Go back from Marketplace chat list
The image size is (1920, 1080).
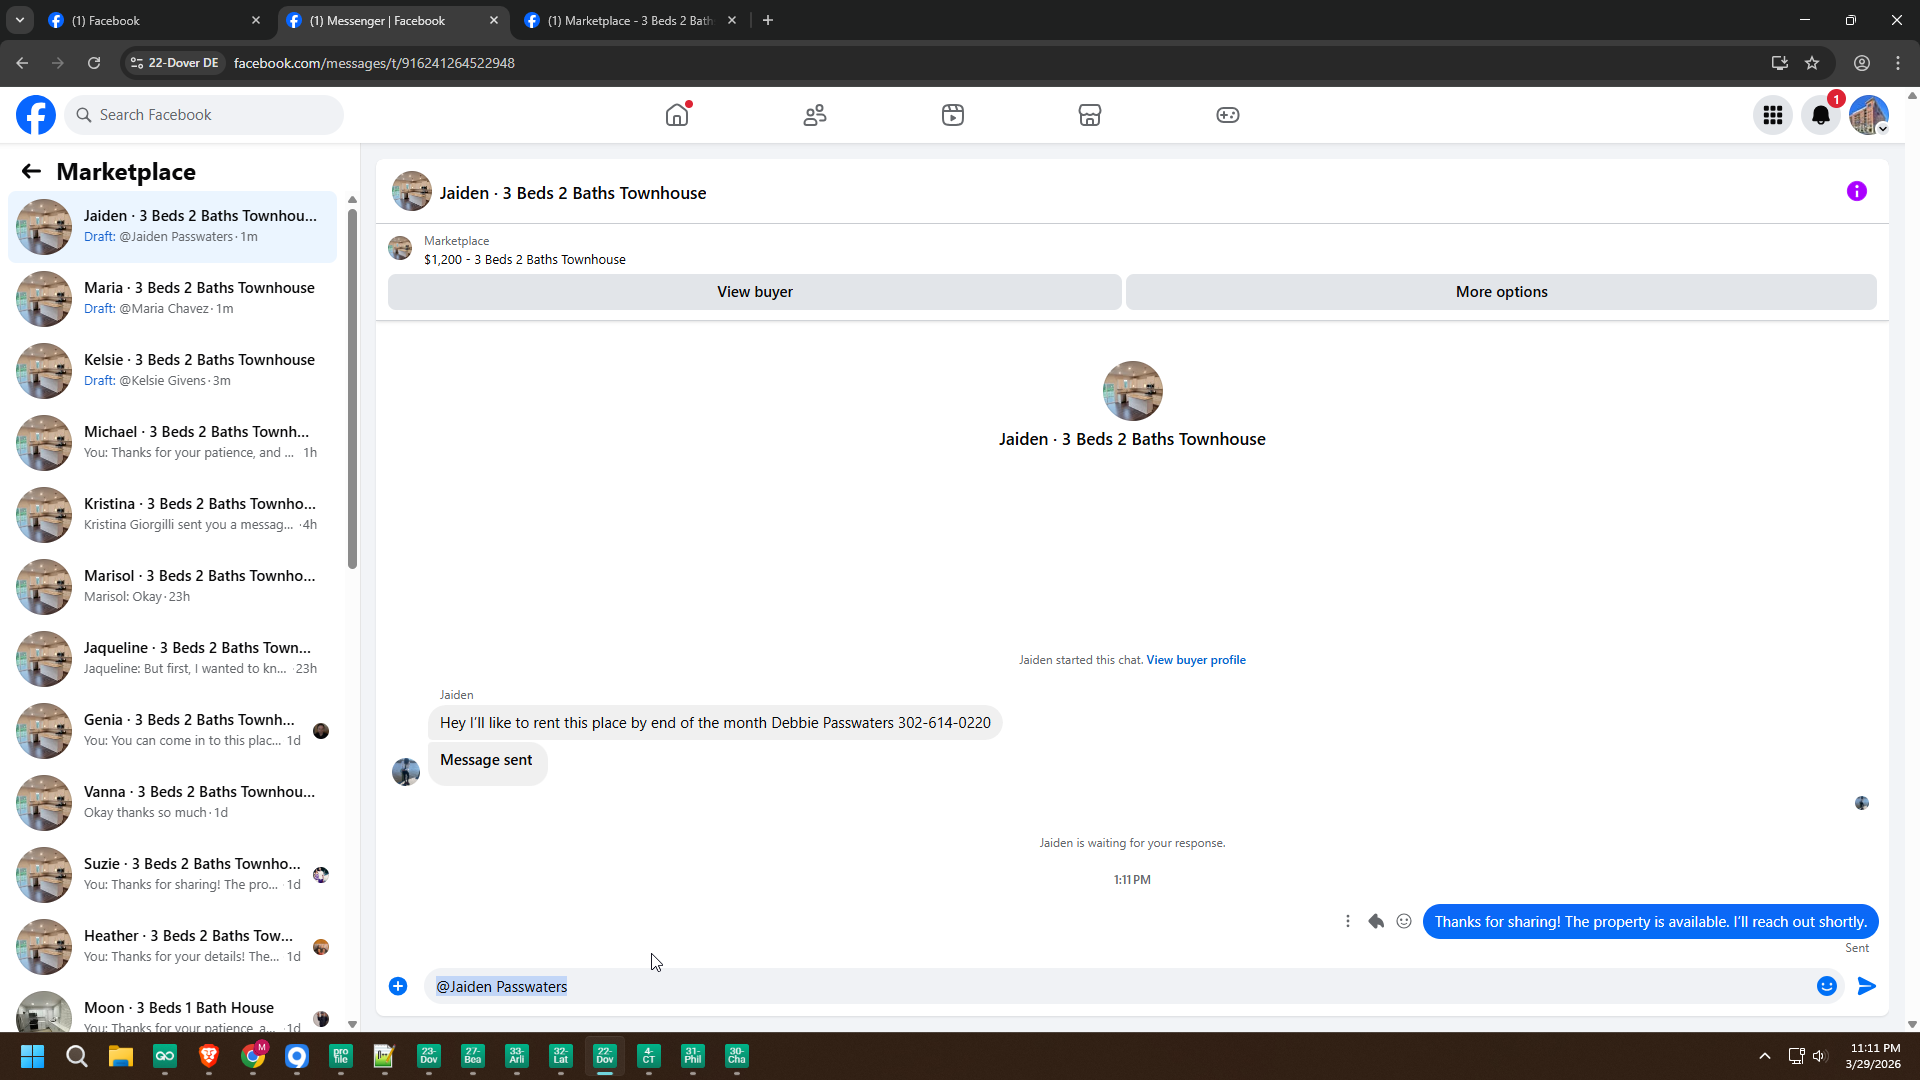[31, 172]
